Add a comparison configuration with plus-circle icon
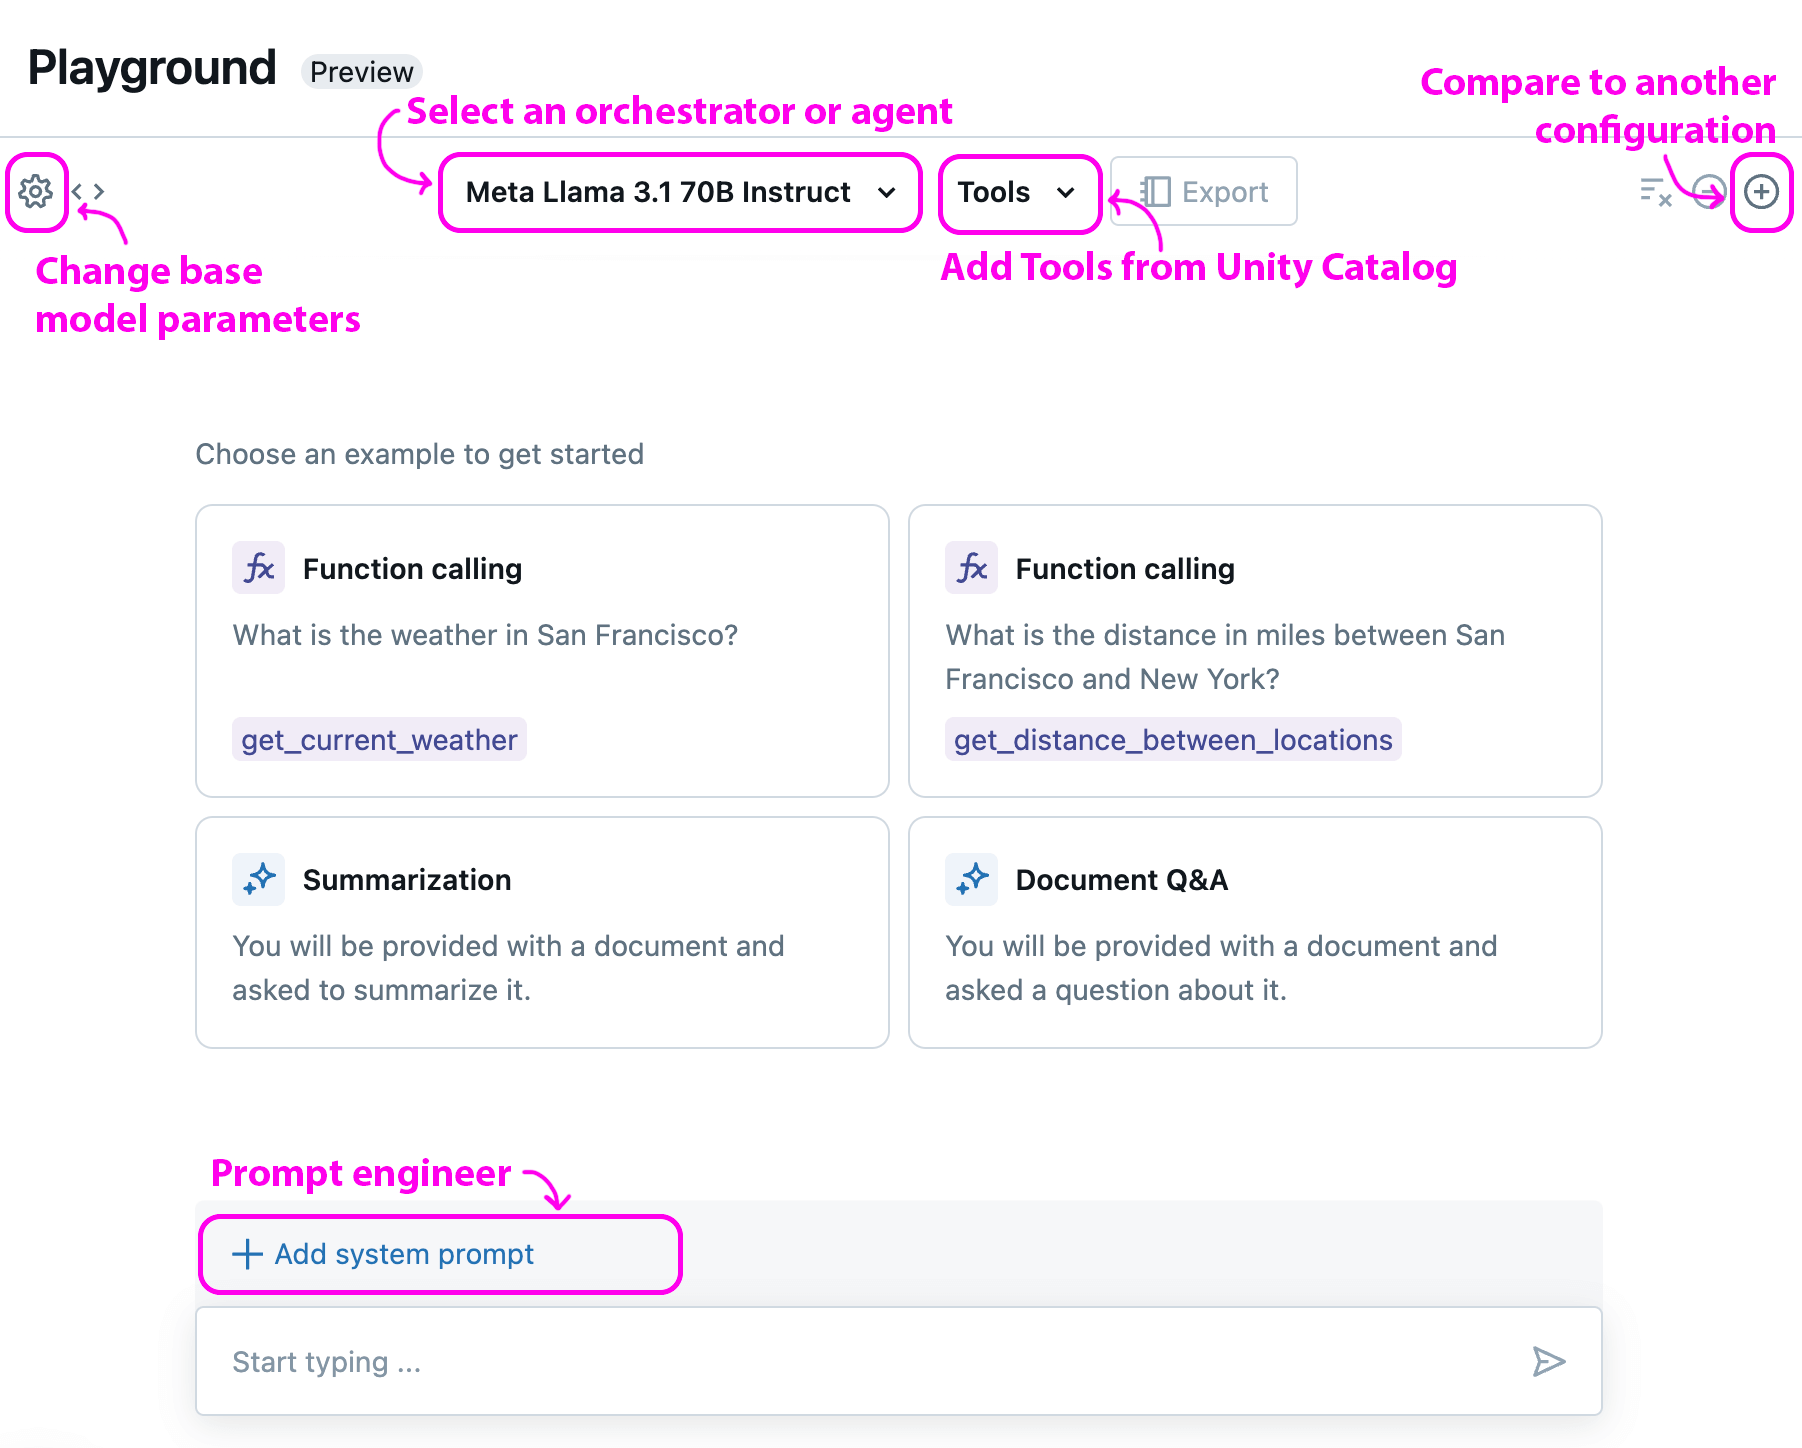 (1761, 191)
